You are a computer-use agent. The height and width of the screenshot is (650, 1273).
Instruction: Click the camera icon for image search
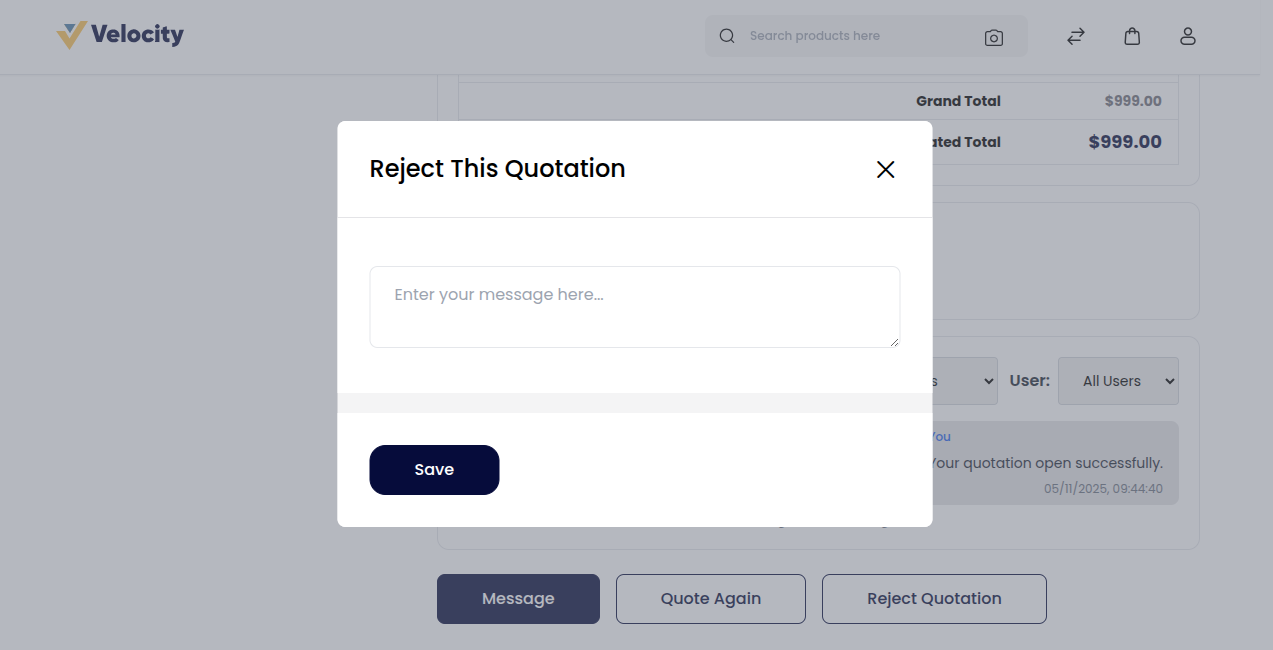click(x=994, y=36)
